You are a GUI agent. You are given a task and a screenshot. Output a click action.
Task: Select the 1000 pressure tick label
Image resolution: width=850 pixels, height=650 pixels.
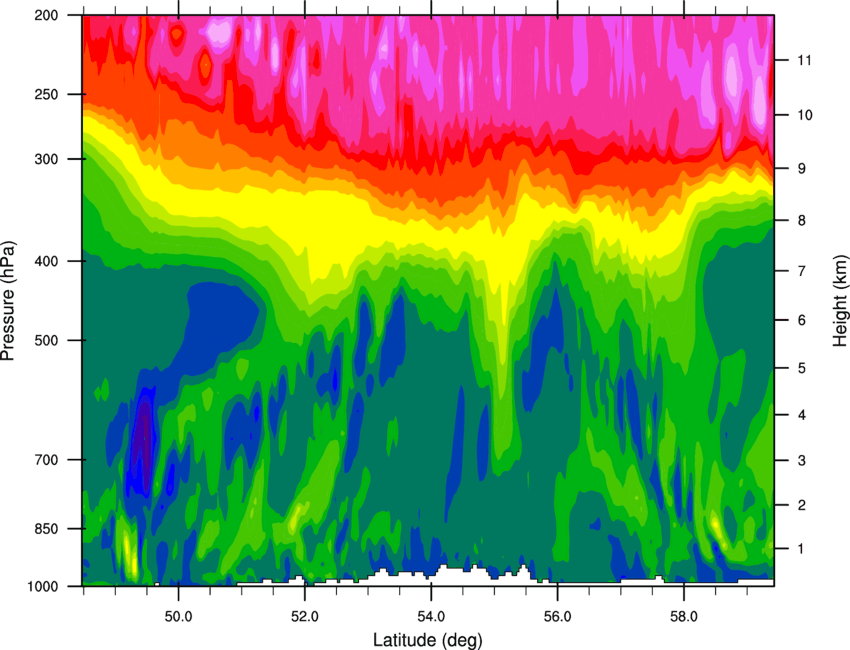click(x=43, y=587)
